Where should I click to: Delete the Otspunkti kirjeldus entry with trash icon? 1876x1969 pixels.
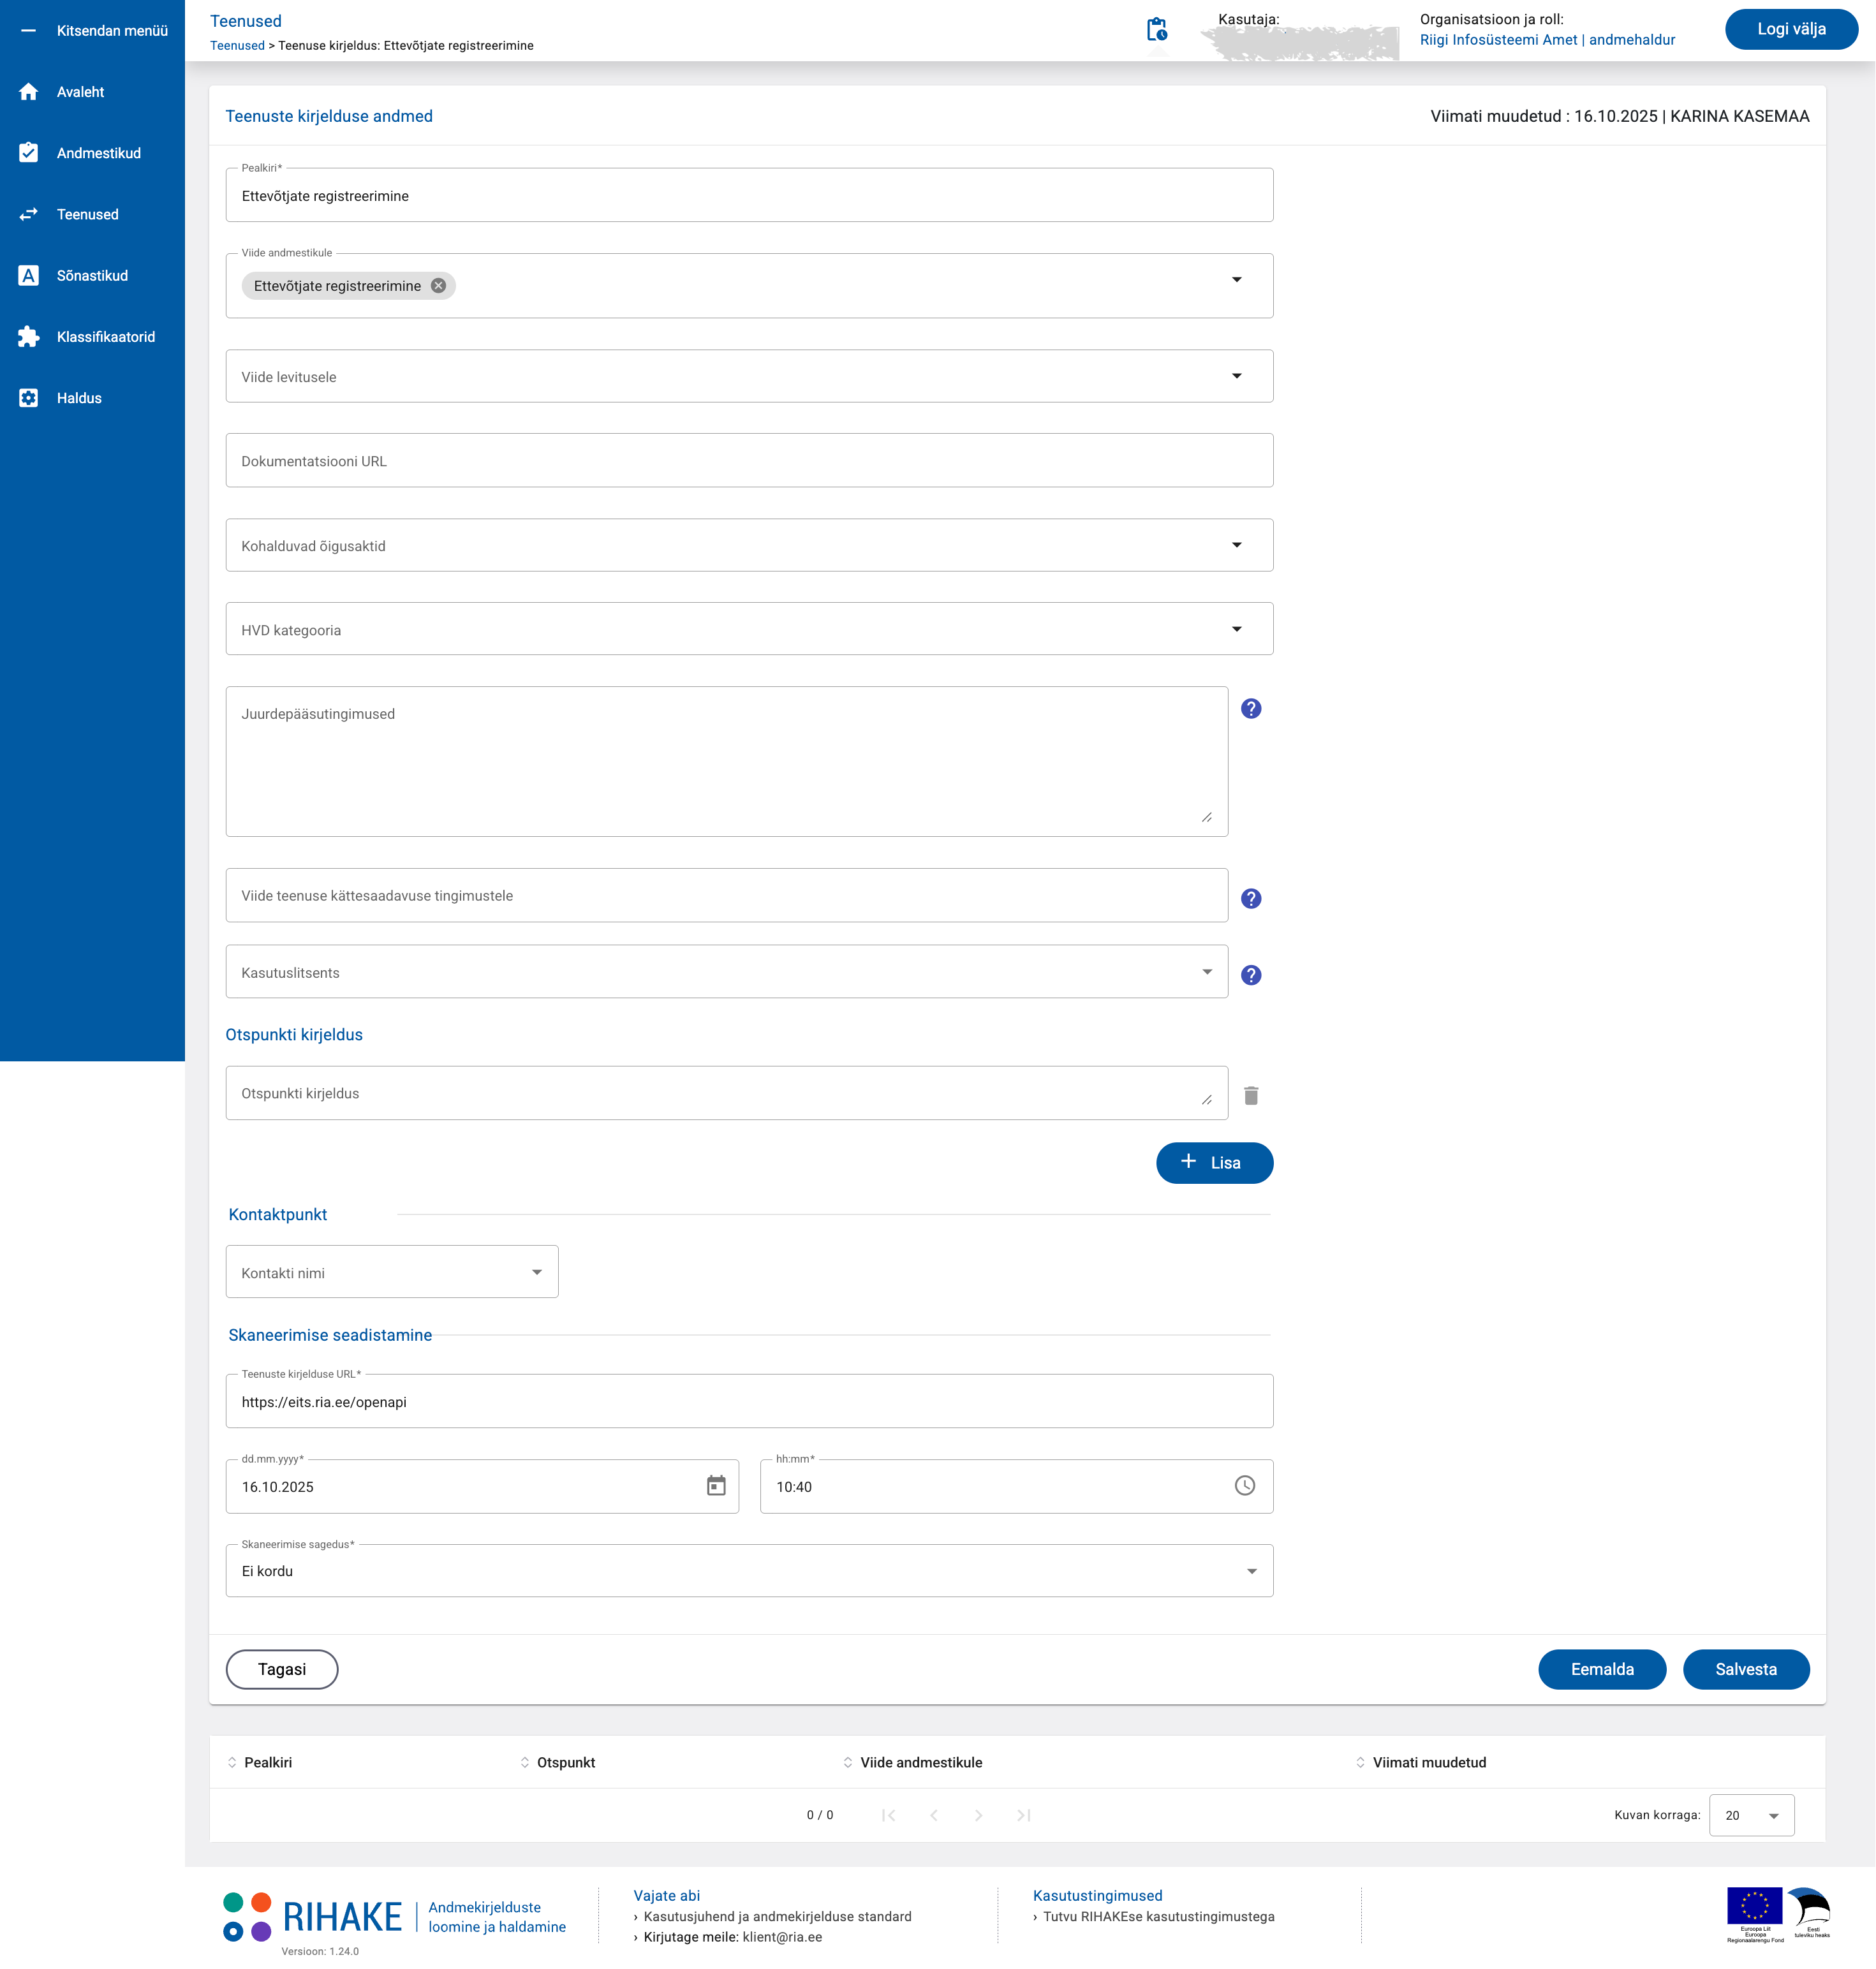pos(1250,1096)
